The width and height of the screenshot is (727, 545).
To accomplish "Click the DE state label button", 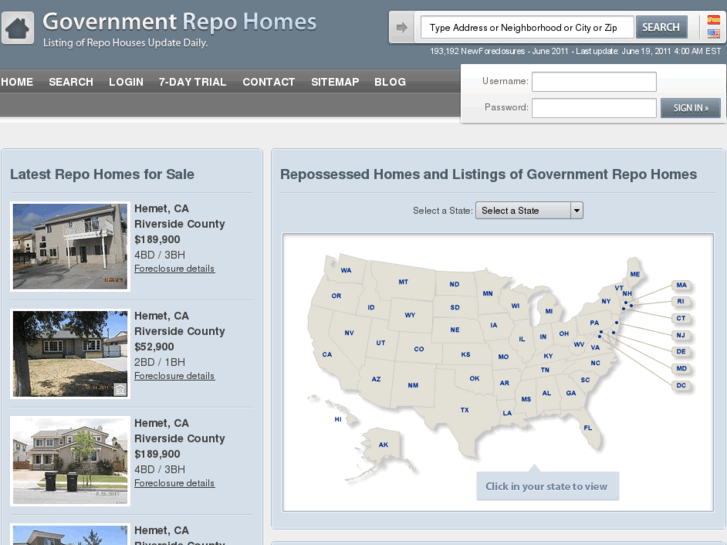I will pyautogui.click(x=681, y=352).
